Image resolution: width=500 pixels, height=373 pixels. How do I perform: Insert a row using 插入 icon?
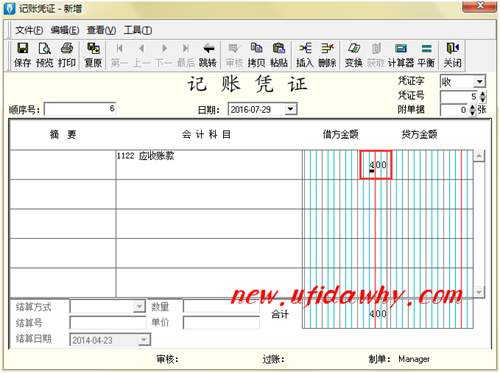[x=305, y=55]
